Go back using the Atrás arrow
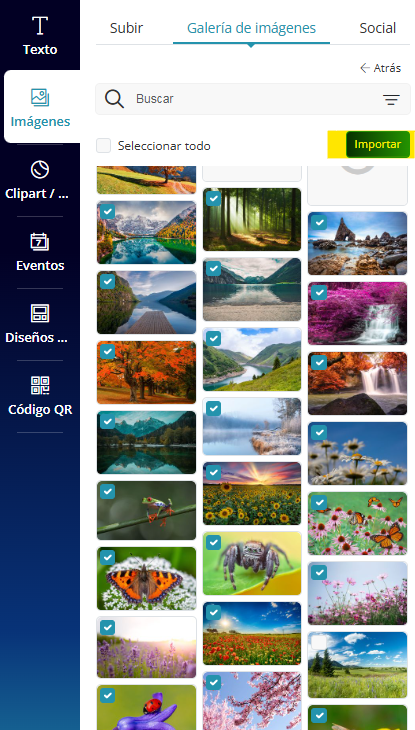415x730 pixels. 381,68
